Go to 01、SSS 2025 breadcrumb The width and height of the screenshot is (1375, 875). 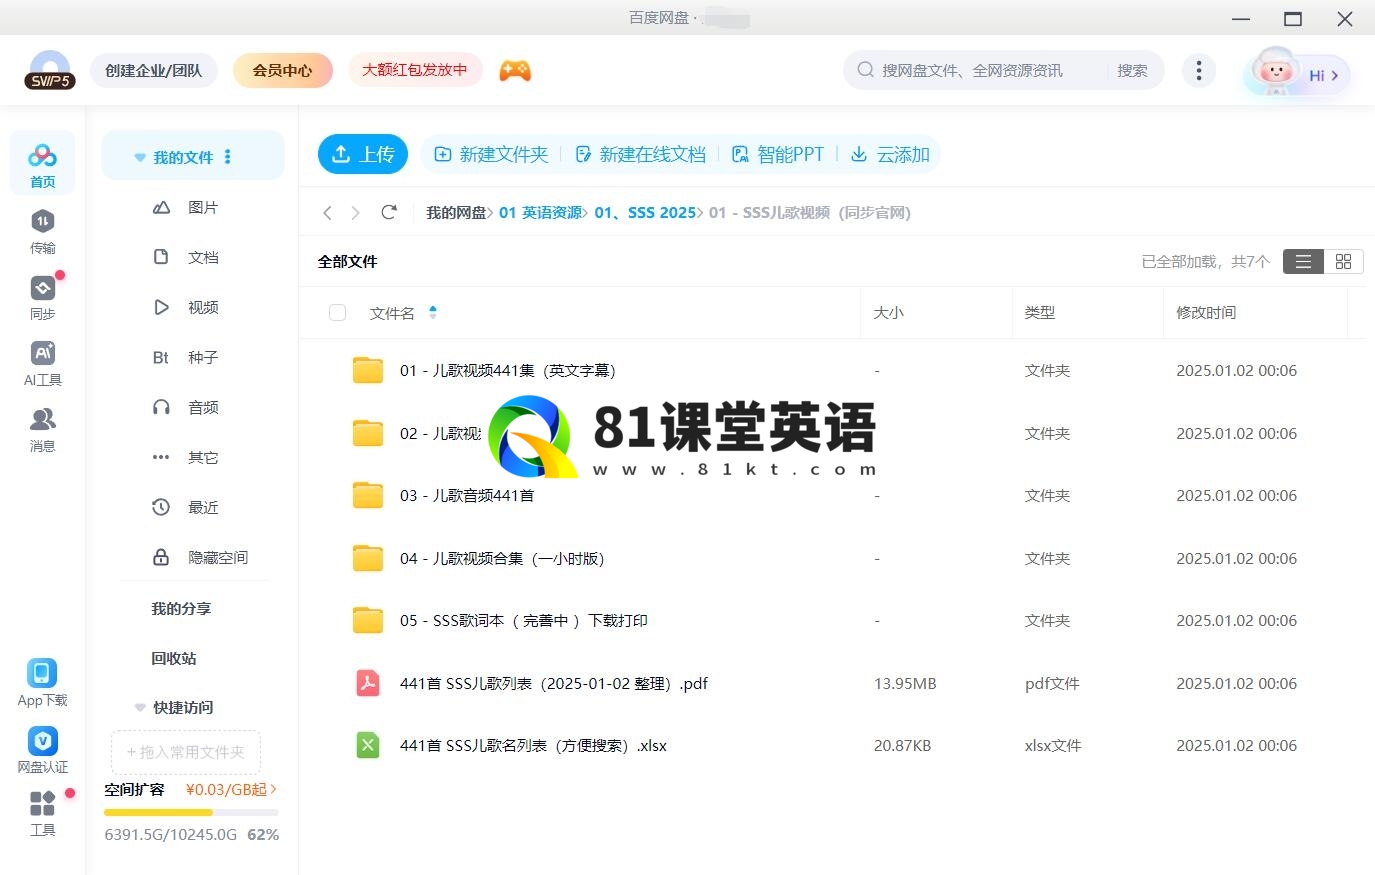645,212
